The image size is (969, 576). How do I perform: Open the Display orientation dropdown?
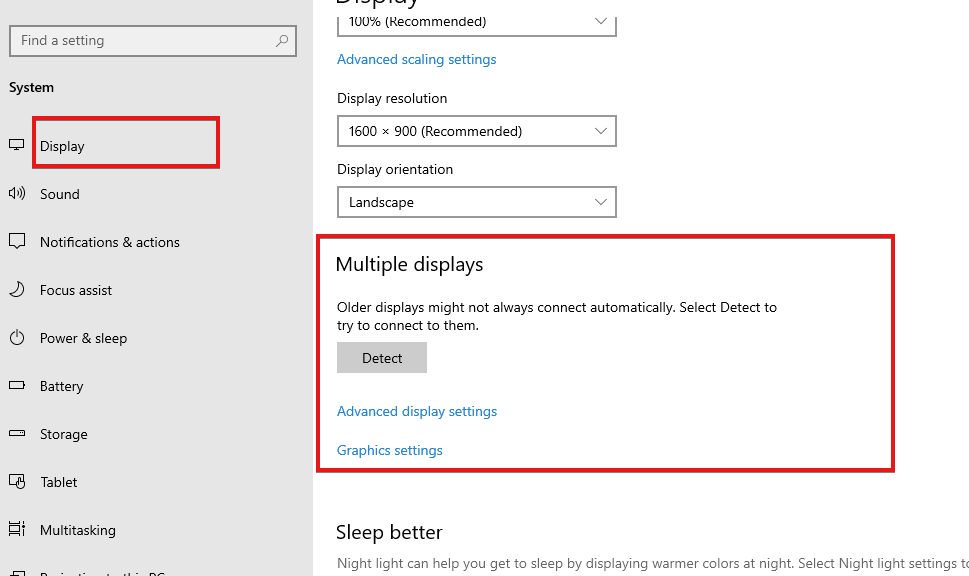click(x=476, y=202)
